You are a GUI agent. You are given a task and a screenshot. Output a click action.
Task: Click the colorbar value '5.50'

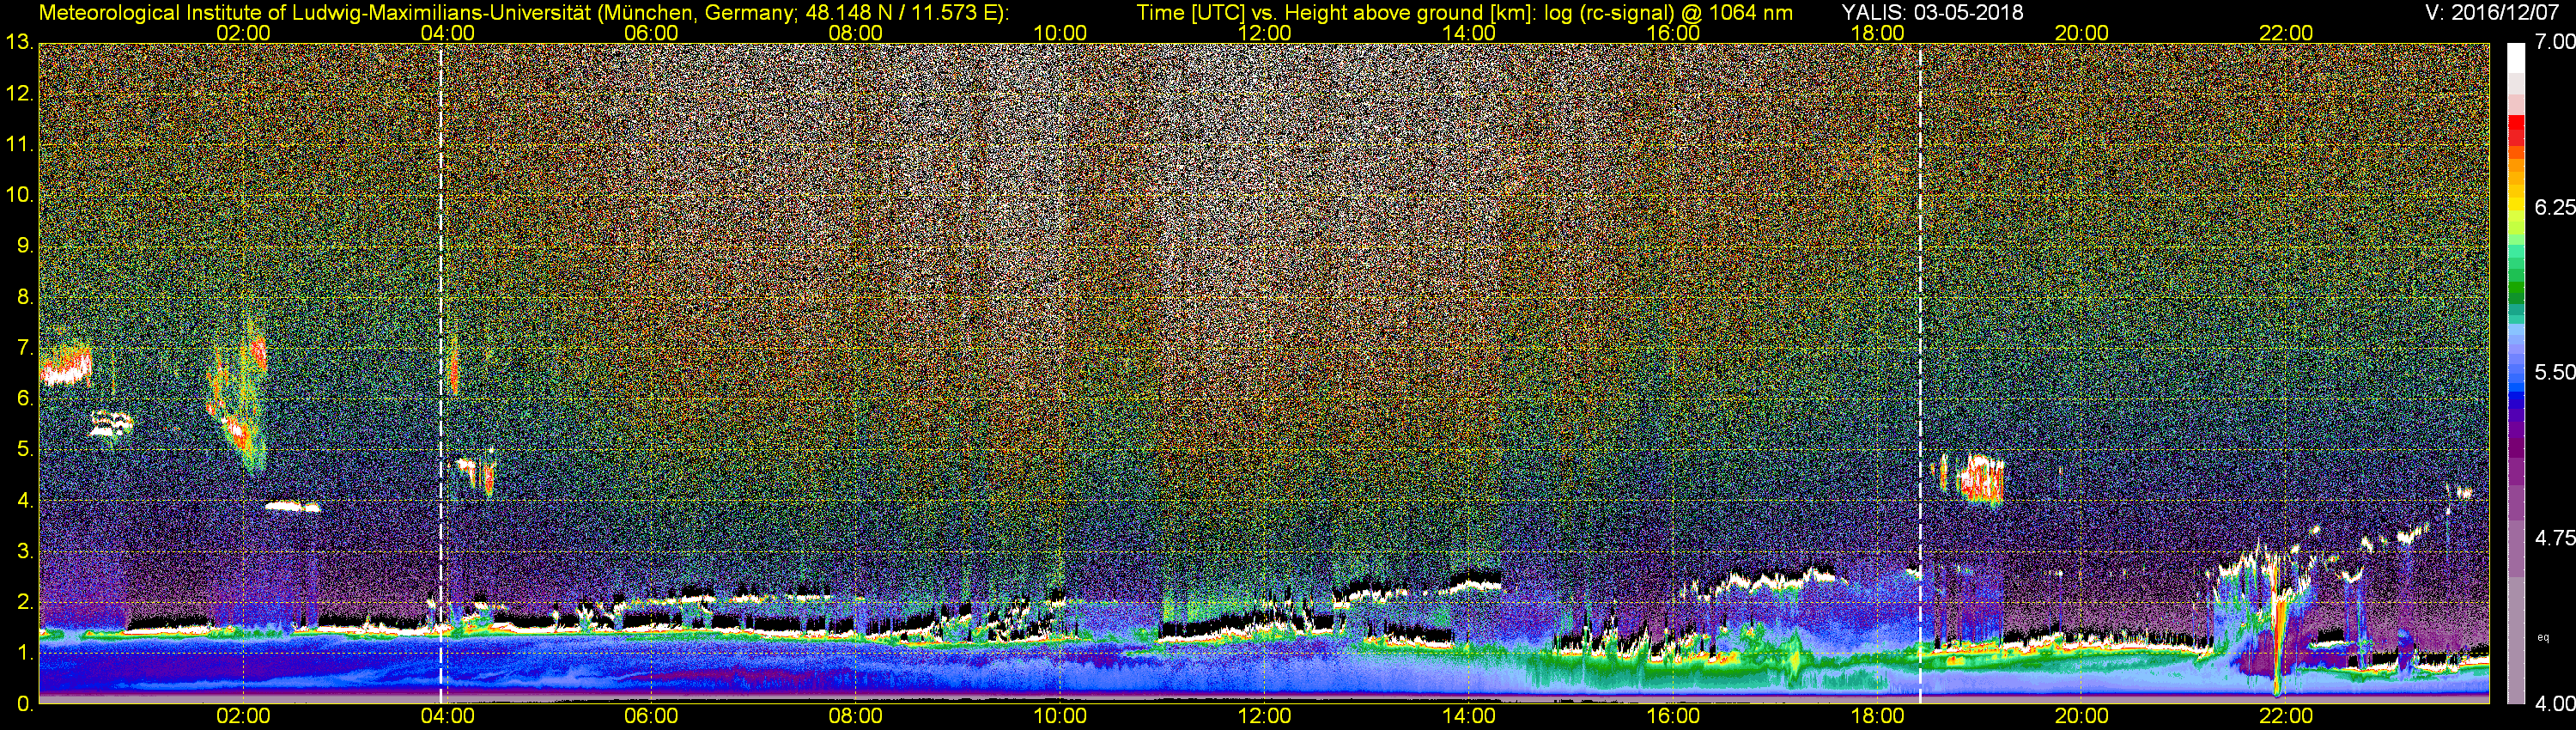point(2554,372)
